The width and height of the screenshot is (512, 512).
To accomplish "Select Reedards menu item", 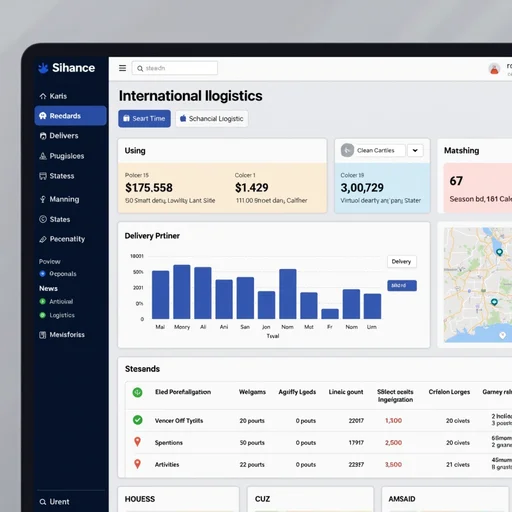I will point(70,116).
